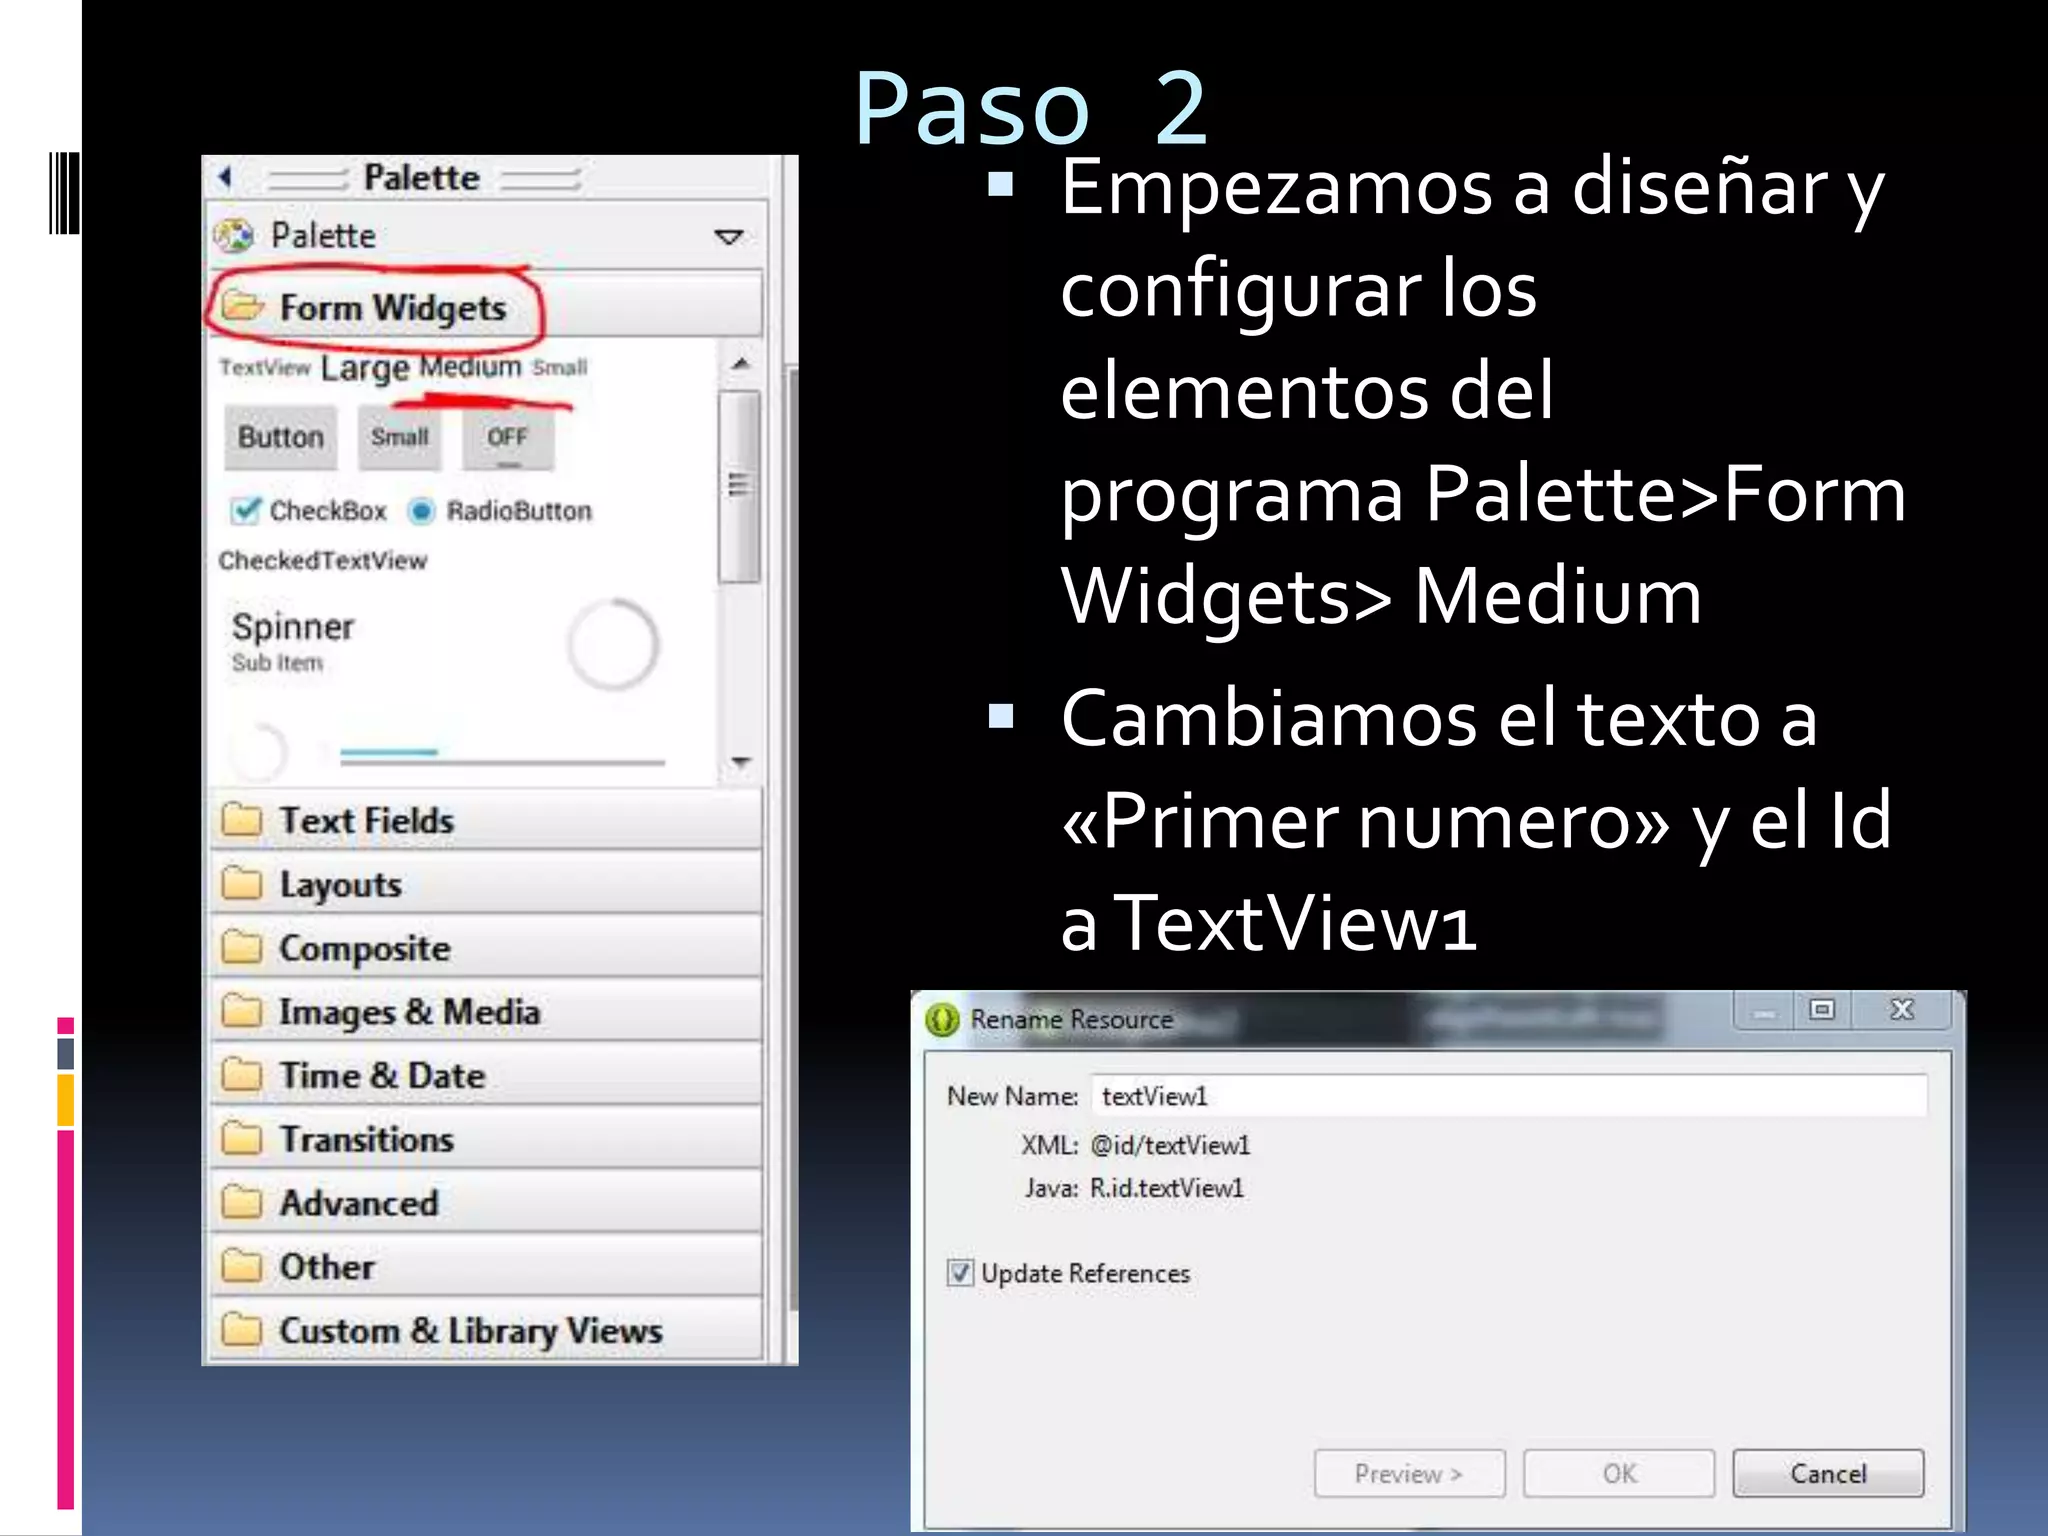Click the Rename Resource dialog app icon
The width and height of the screenshot is (2048, 1536).
point(942,1020)
